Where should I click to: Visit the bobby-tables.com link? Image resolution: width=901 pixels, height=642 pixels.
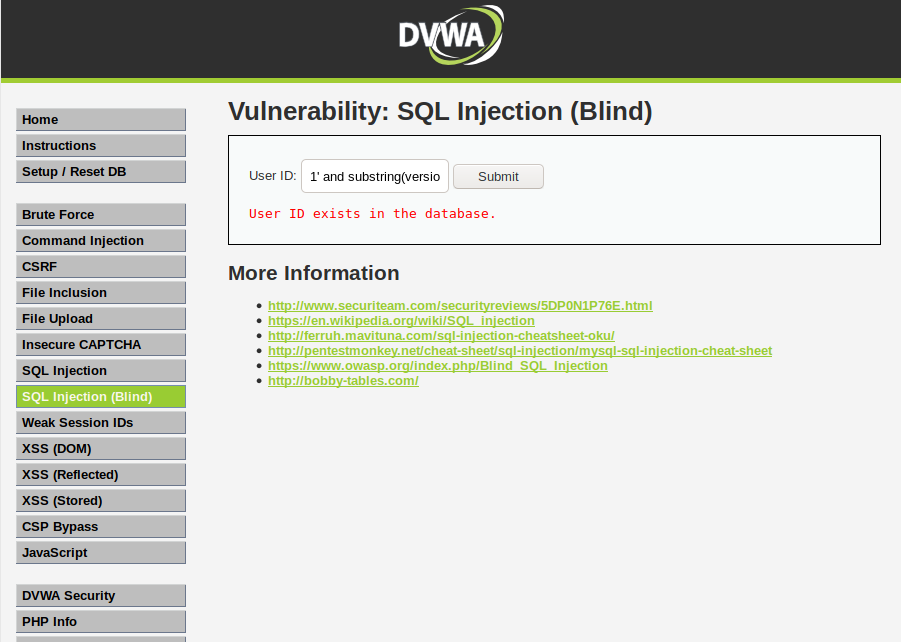tap(343, 381)
